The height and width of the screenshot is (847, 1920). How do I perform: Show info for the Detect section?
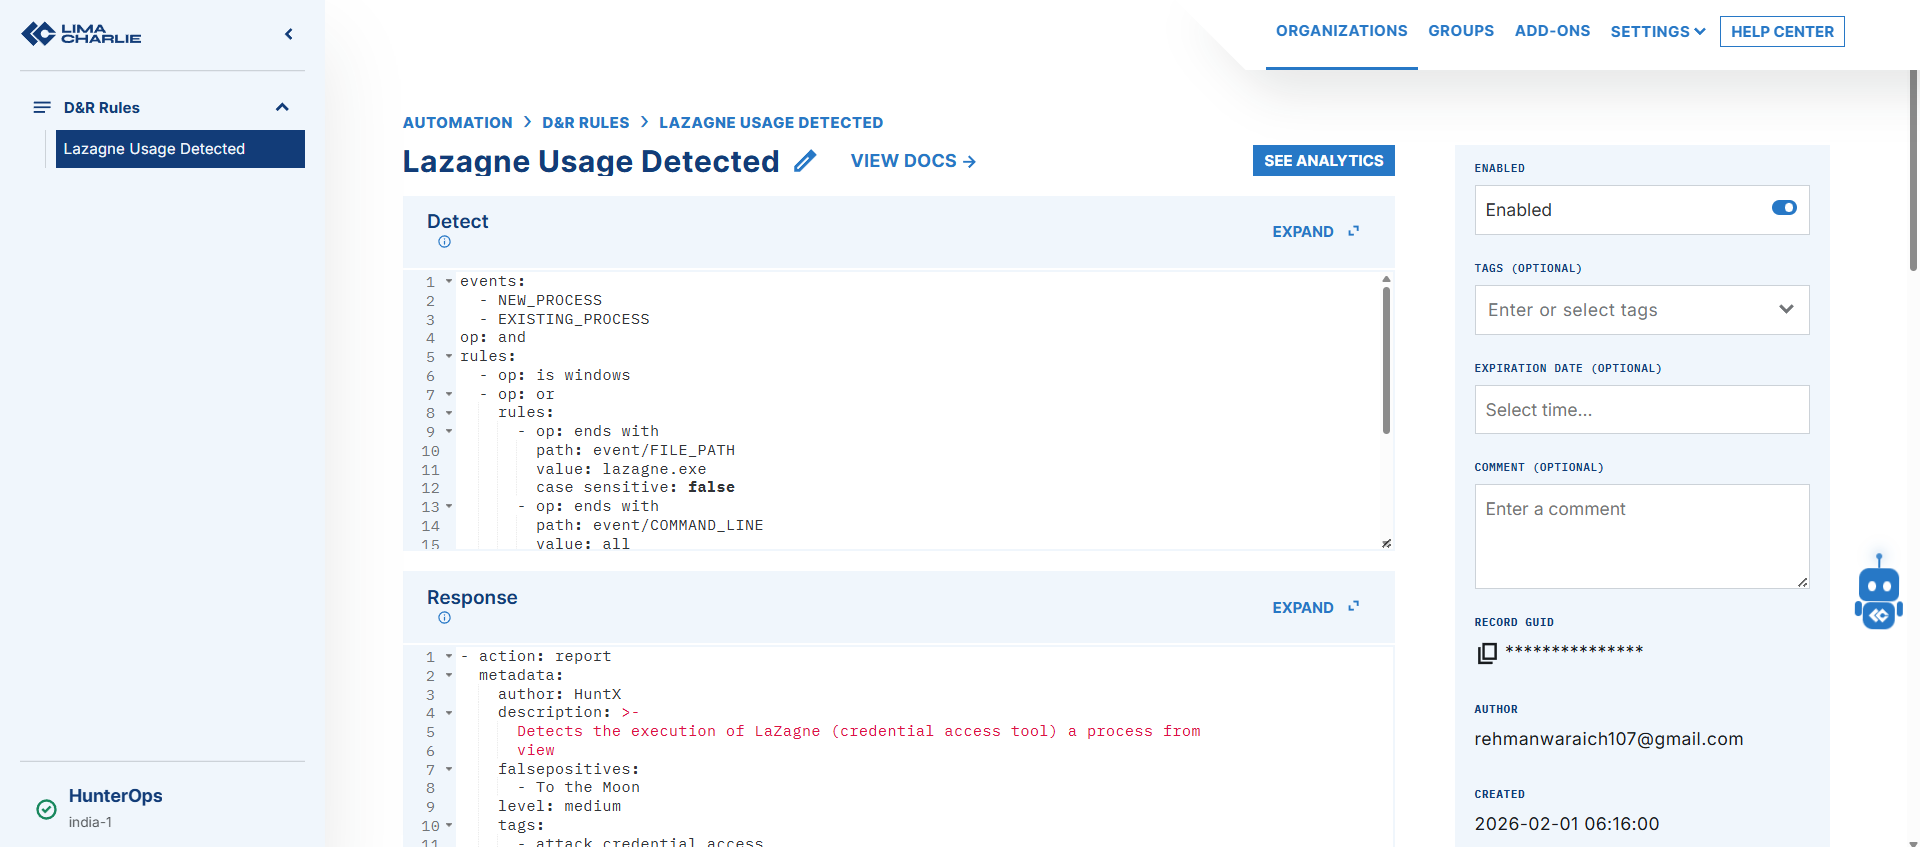444,242
